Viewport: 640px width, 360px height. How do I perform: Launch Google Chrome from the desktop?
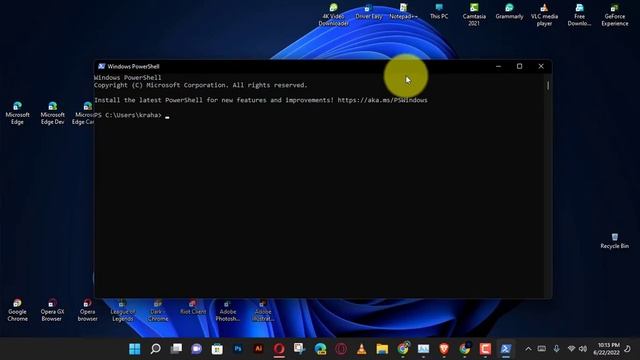17,310
